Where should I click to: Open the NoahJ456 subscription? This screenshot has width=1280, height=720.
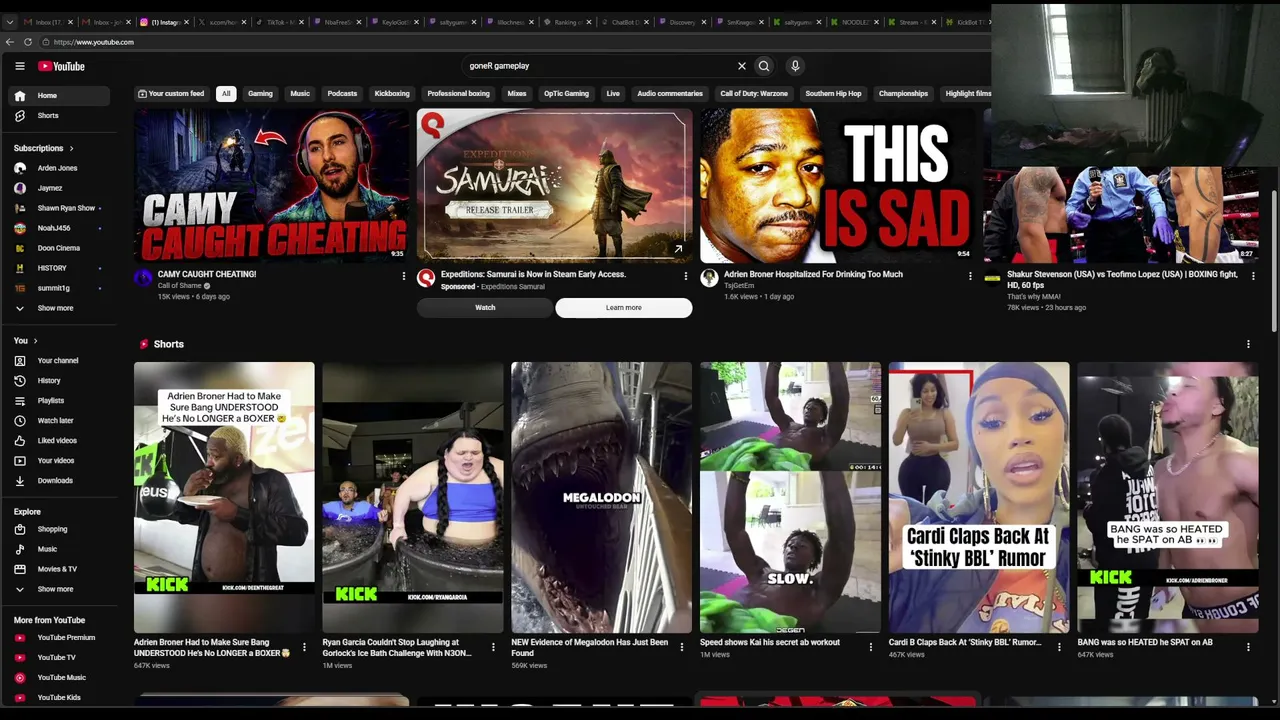pos(60,228)
